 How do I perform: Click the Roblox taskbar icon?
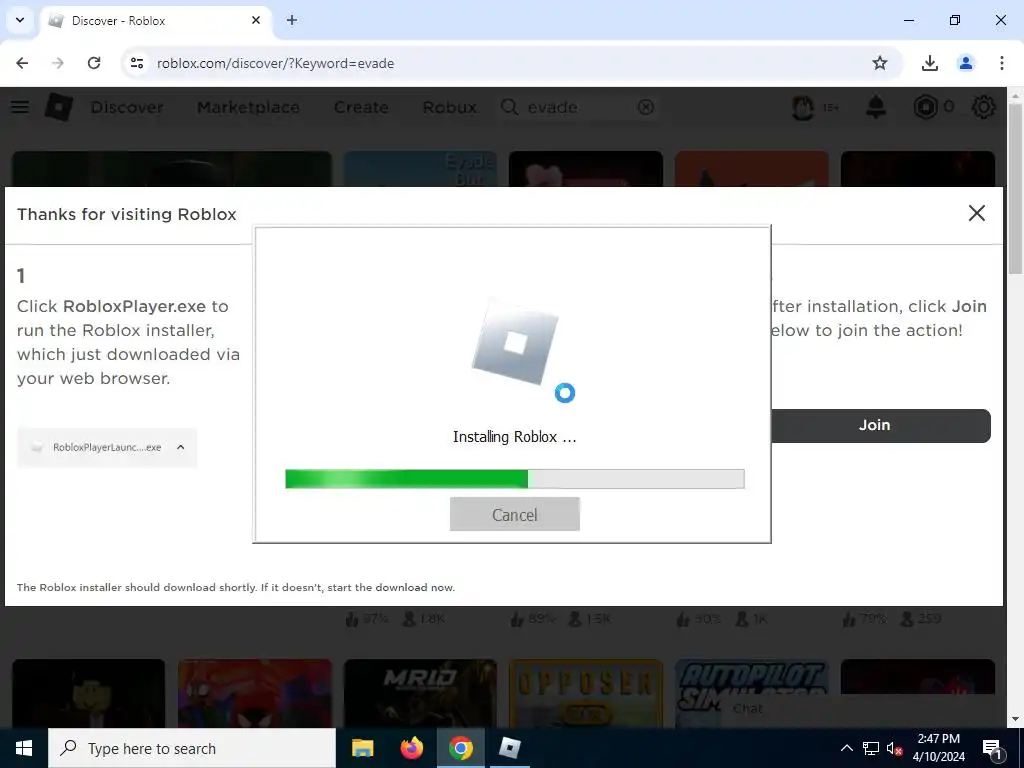click(509, 748)
